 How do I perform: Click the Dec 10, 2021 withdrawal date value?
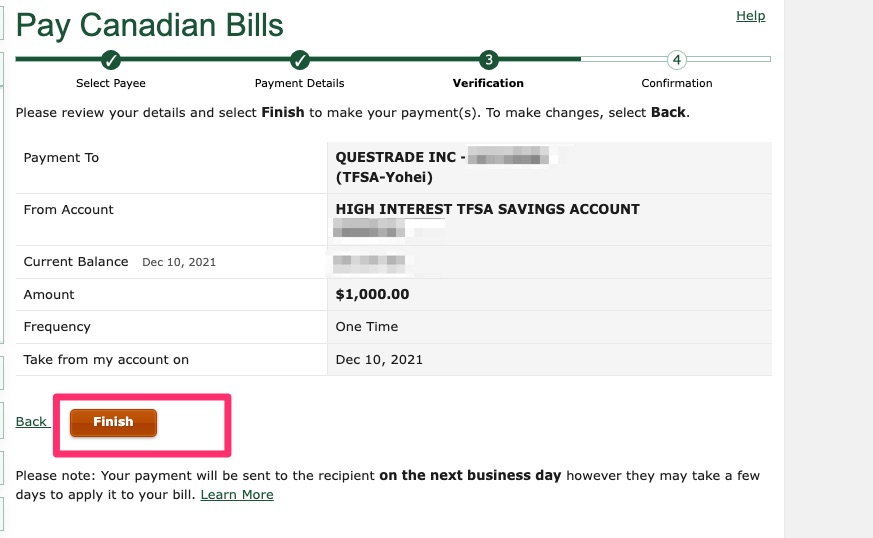[x=379, y=359]
